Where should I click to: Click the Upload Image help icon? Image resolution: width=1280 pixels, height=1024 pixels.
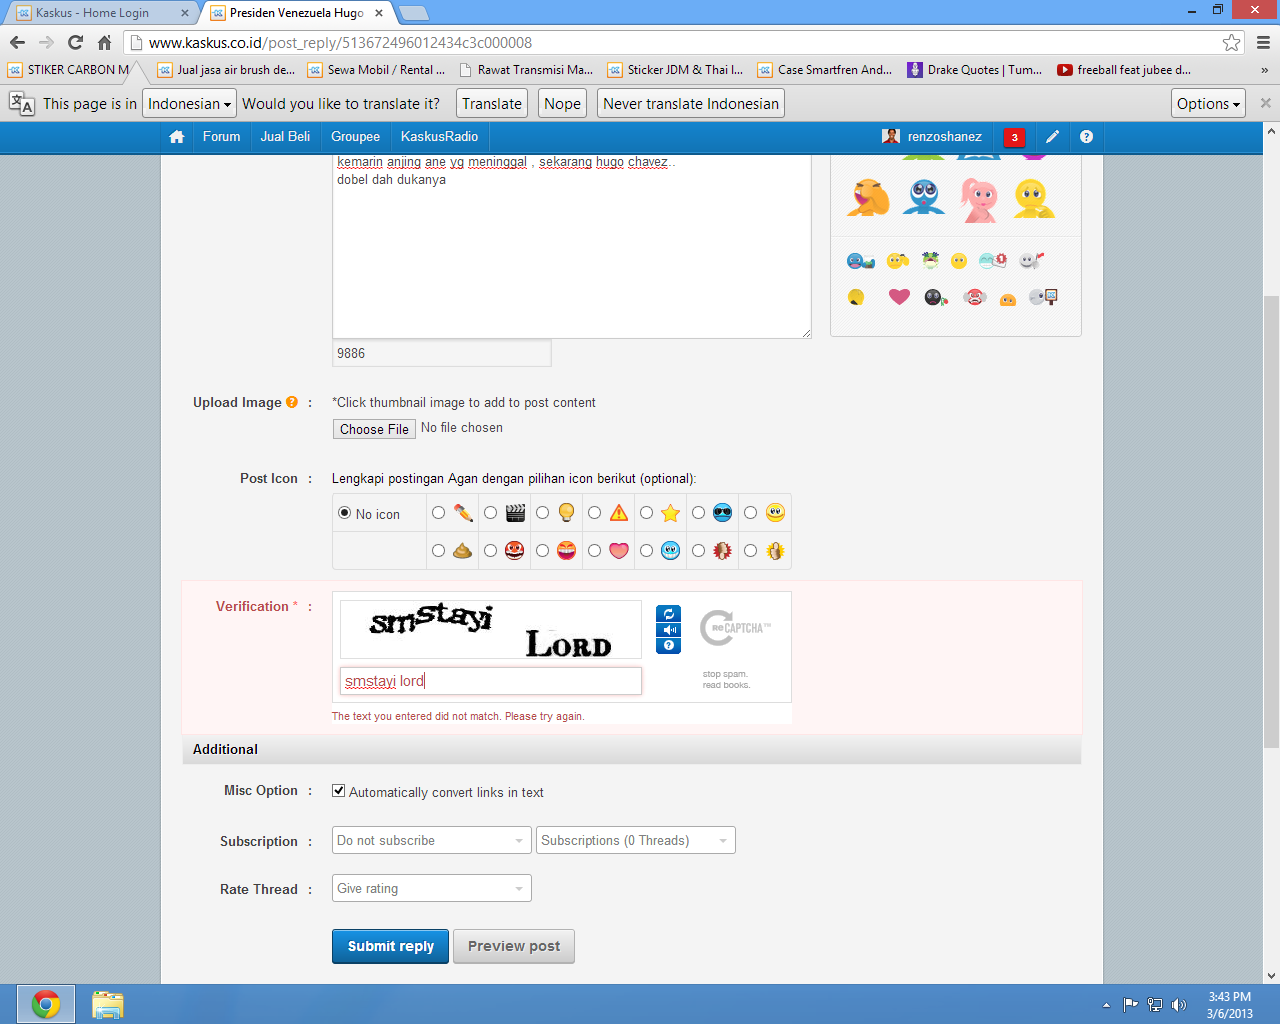point(292,402)
